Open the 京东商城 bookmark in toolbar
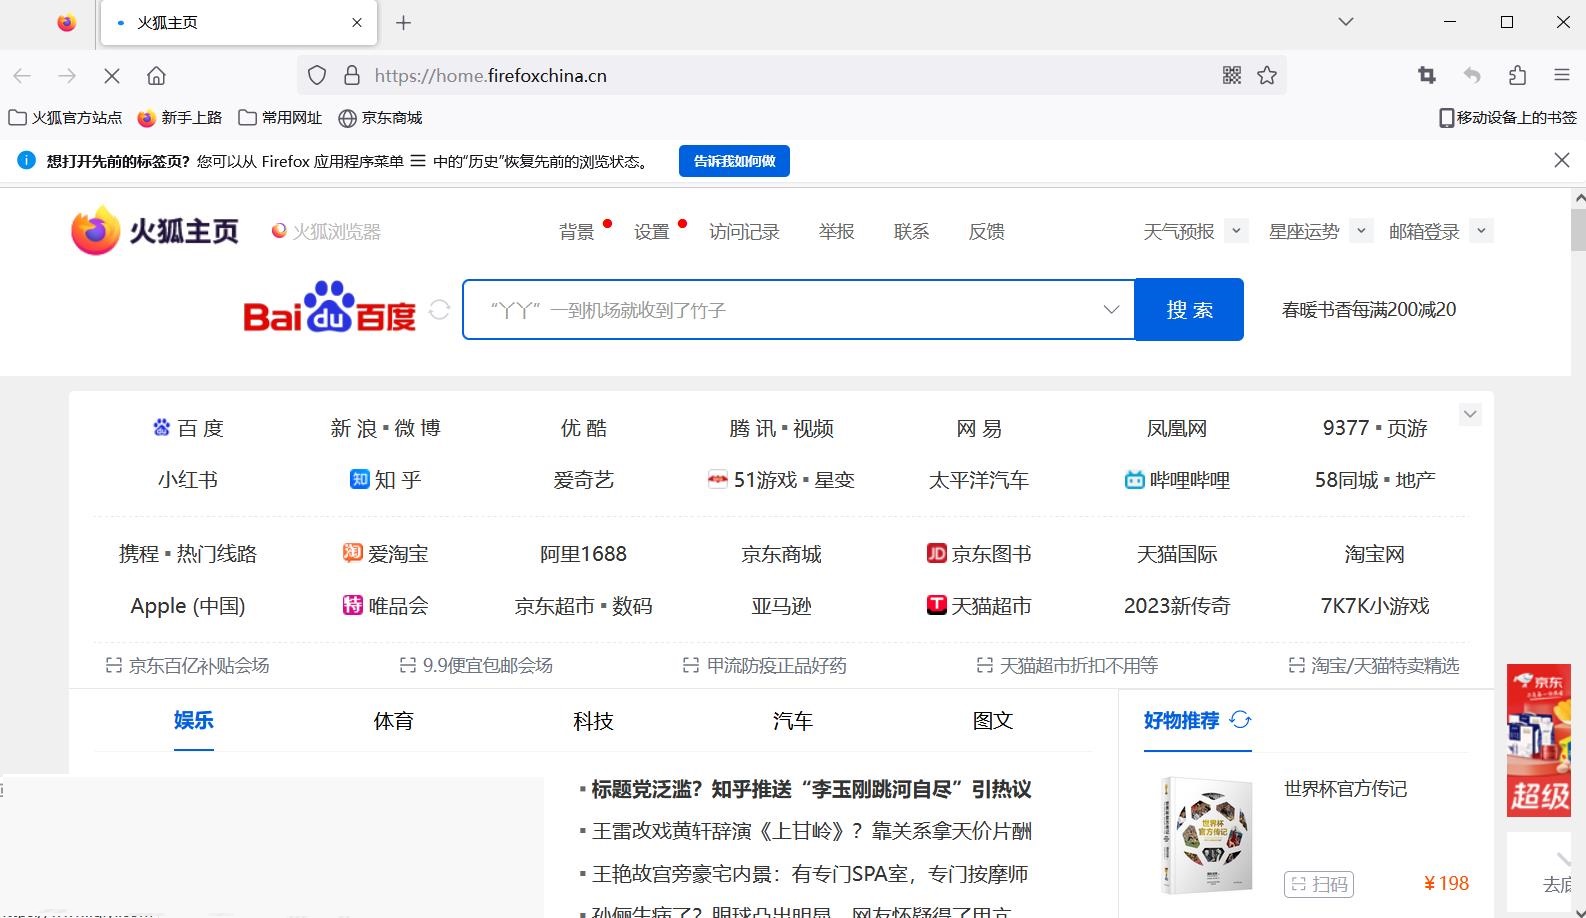Viewport: 1586px width, 918px height. pos(380,118)
